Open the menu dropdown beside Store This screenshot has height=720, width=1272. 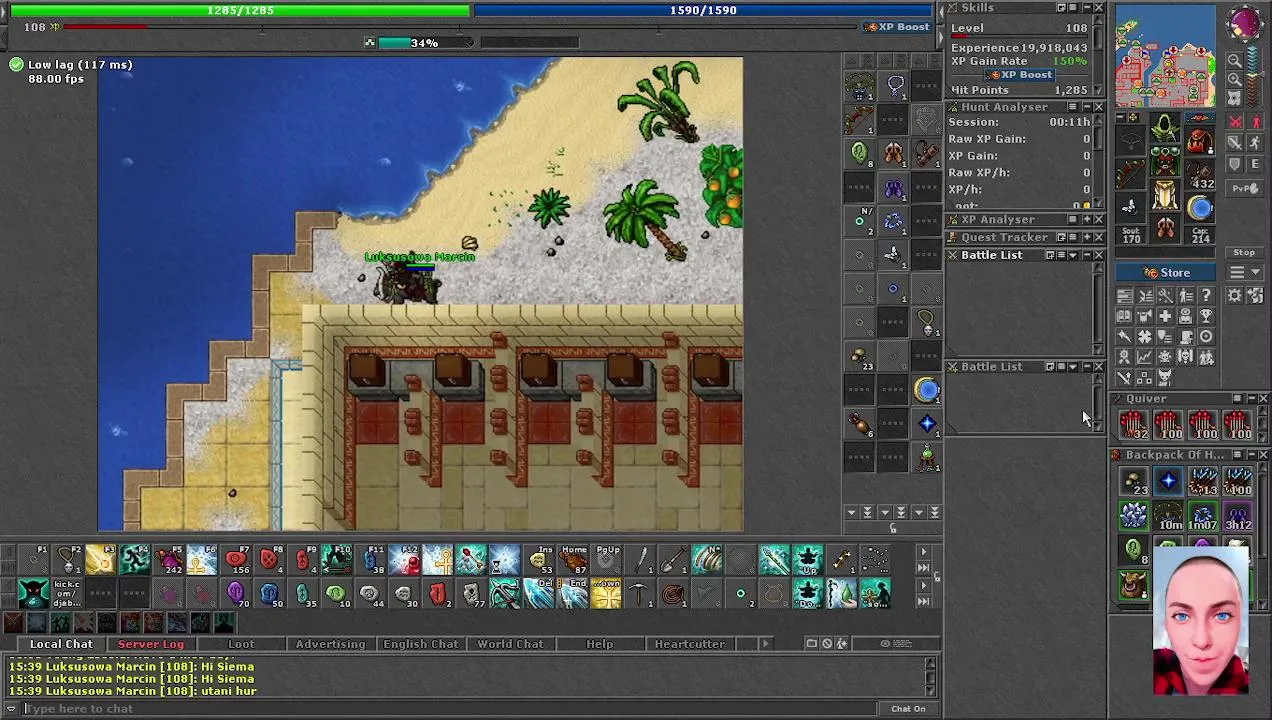1244,273
